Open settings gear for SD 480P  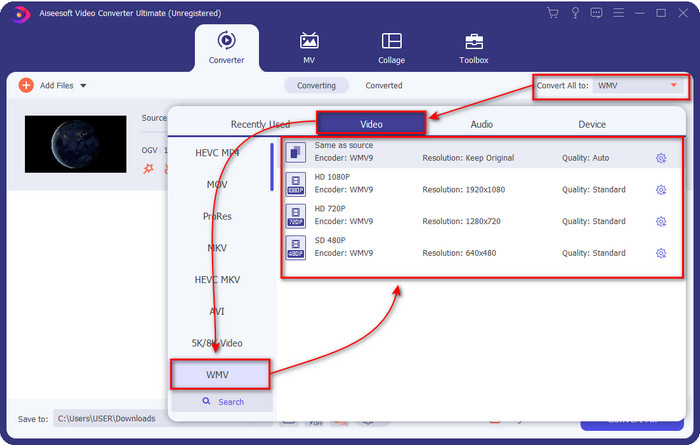pos(661,253)
